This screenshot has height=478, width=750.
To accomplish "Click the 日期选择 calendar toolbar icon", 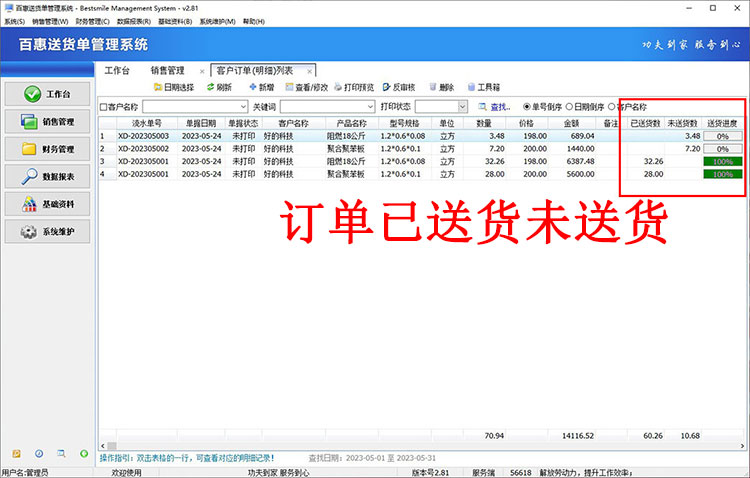I will pyautogui.click(x=156, y=87).
